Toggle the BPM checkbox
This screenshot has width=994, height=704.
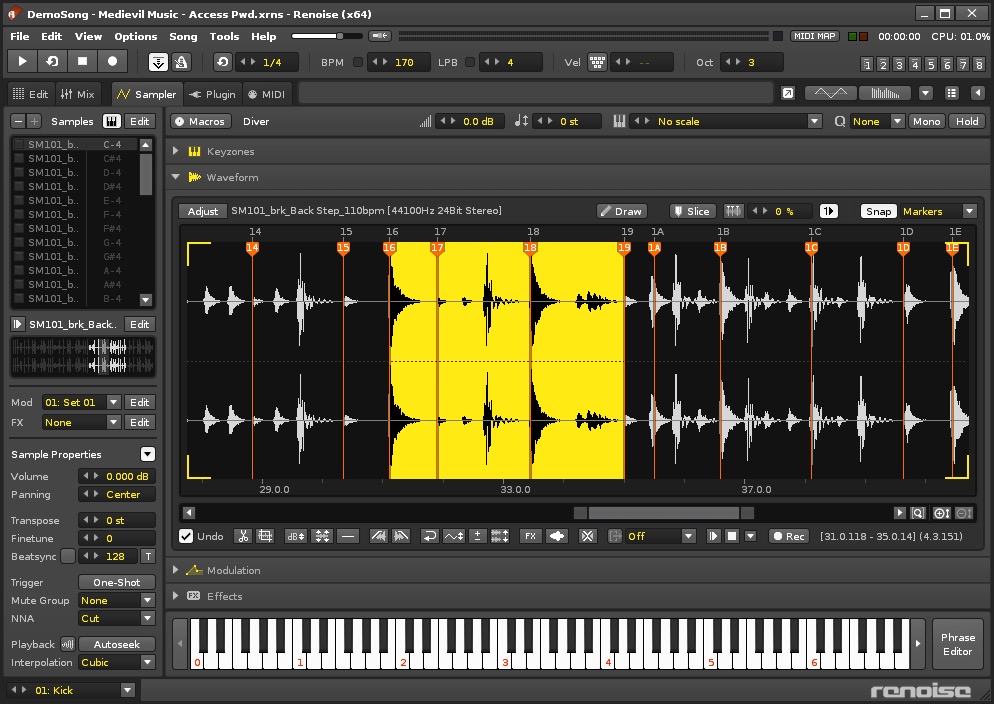click(358, 62)
